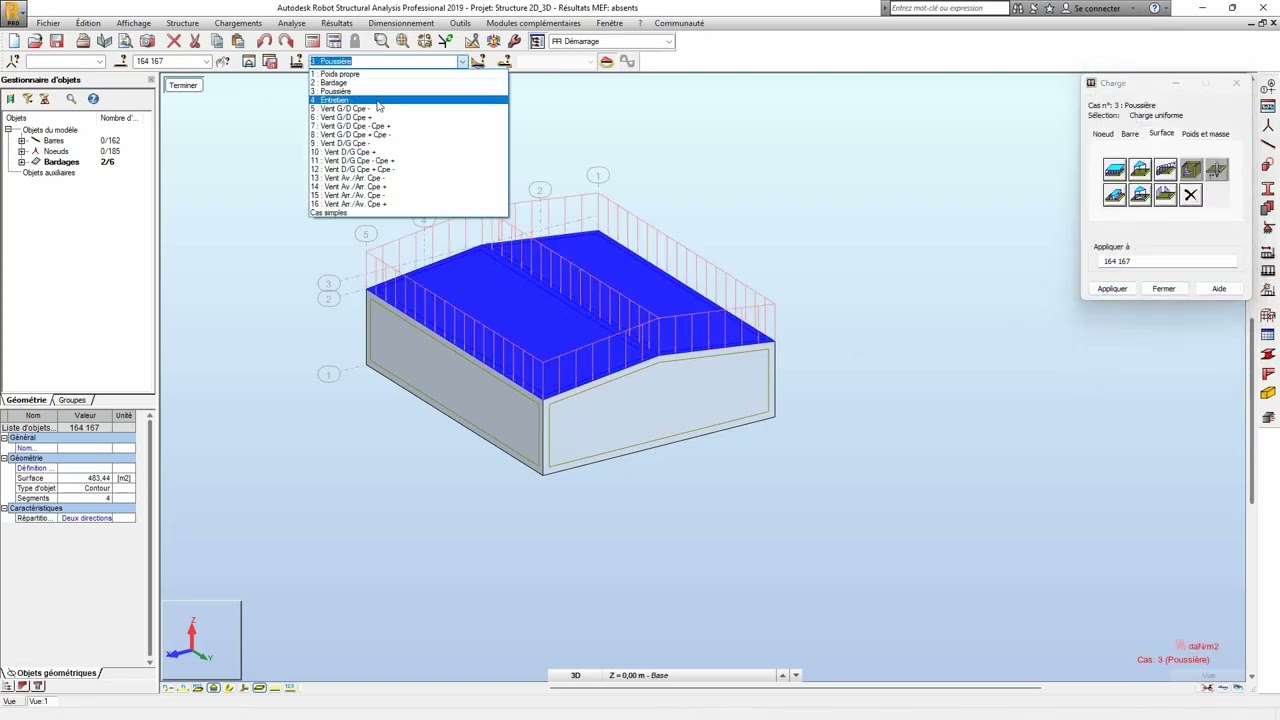The height and width of the screenshot is (720, 1280).
Task: Select load case 2 : Bardage
Action: click(408, 83)
